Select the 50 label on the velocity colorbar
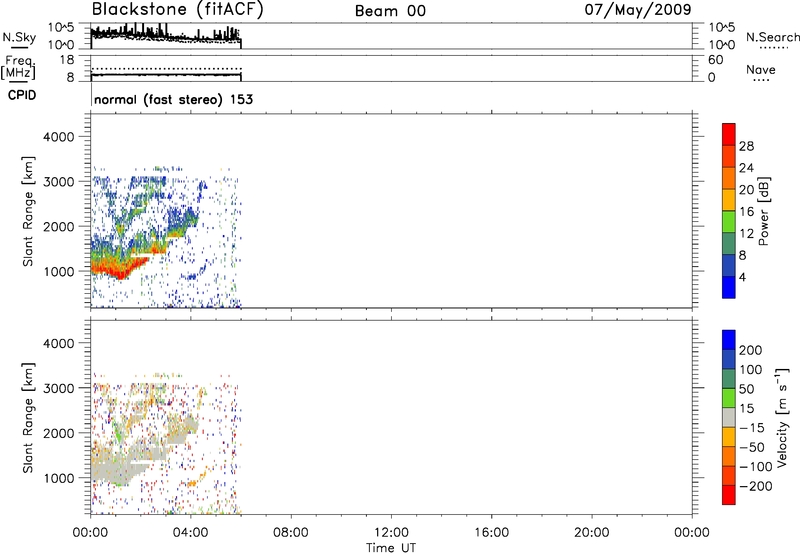Image resolution: width=800 pixels, height=554 pixels. (747, 389)
